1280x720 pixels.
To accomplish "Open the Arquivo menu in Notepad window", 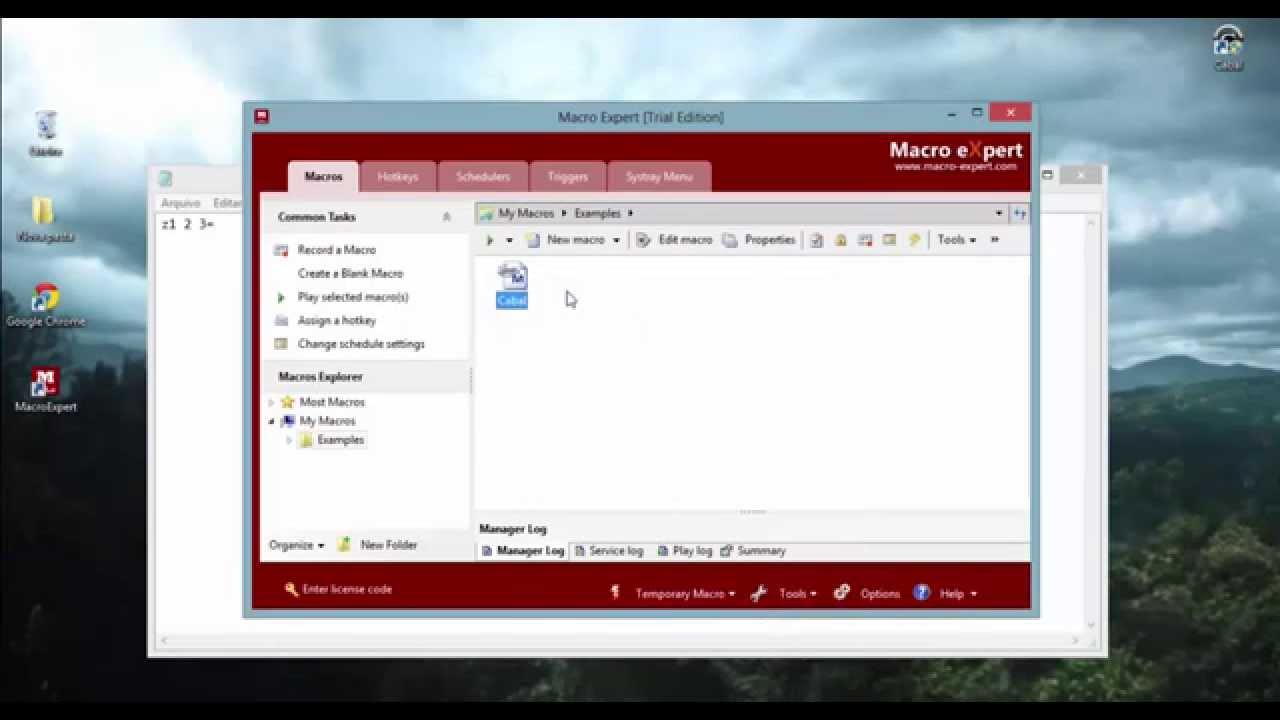I will (x=181, y=203).
